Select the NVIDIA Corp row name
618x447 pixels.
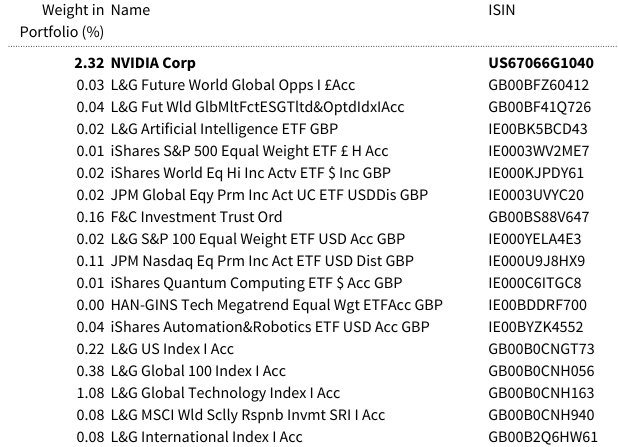click(x=153, y=63)
